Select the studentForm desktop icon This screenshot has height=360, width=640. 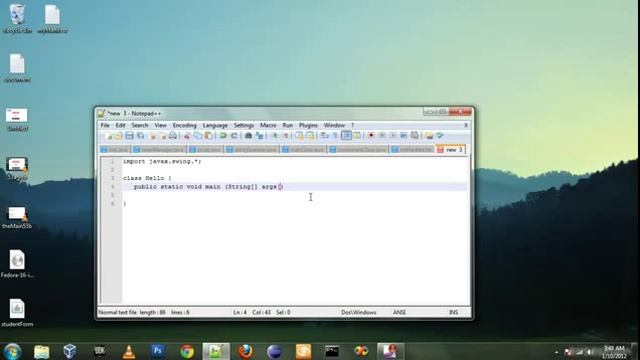click(17, 313)
